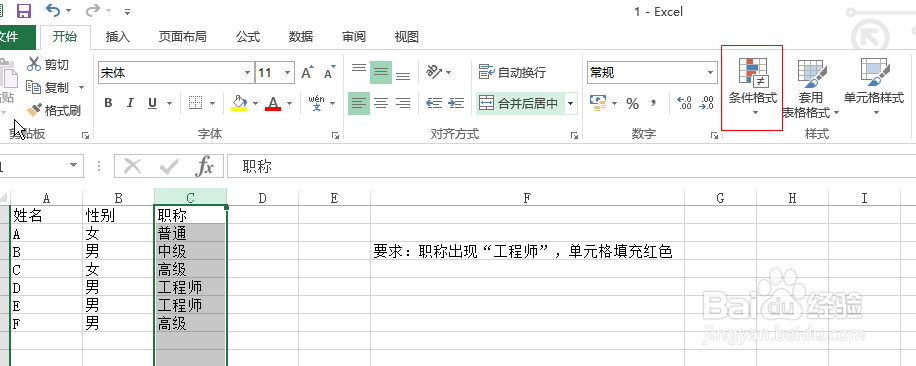Open 套用表格格式 table styles
The height and width of the screenshot is (366, 916).
click(811, 88)
